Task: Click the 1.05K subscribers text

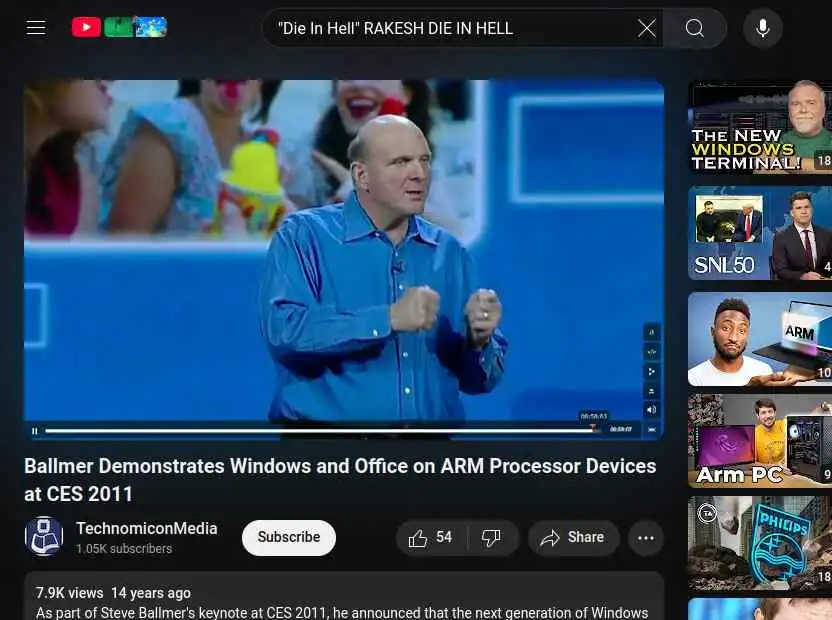Action: [124, 549]
